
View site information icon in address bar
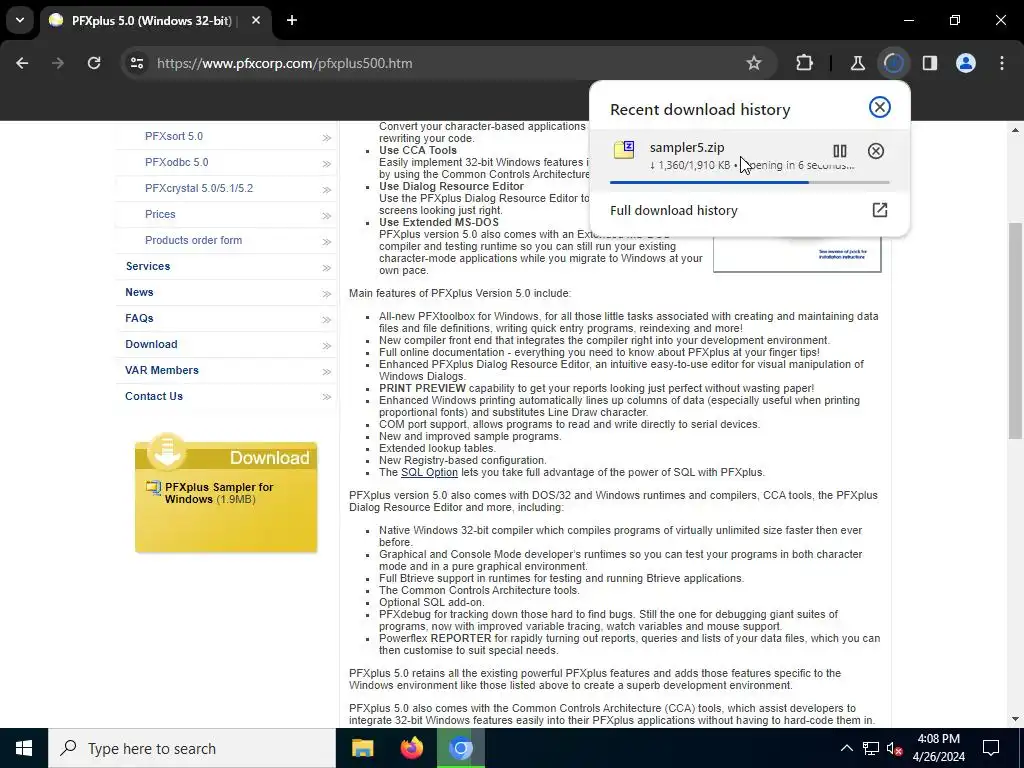click(x=137, y=63)
